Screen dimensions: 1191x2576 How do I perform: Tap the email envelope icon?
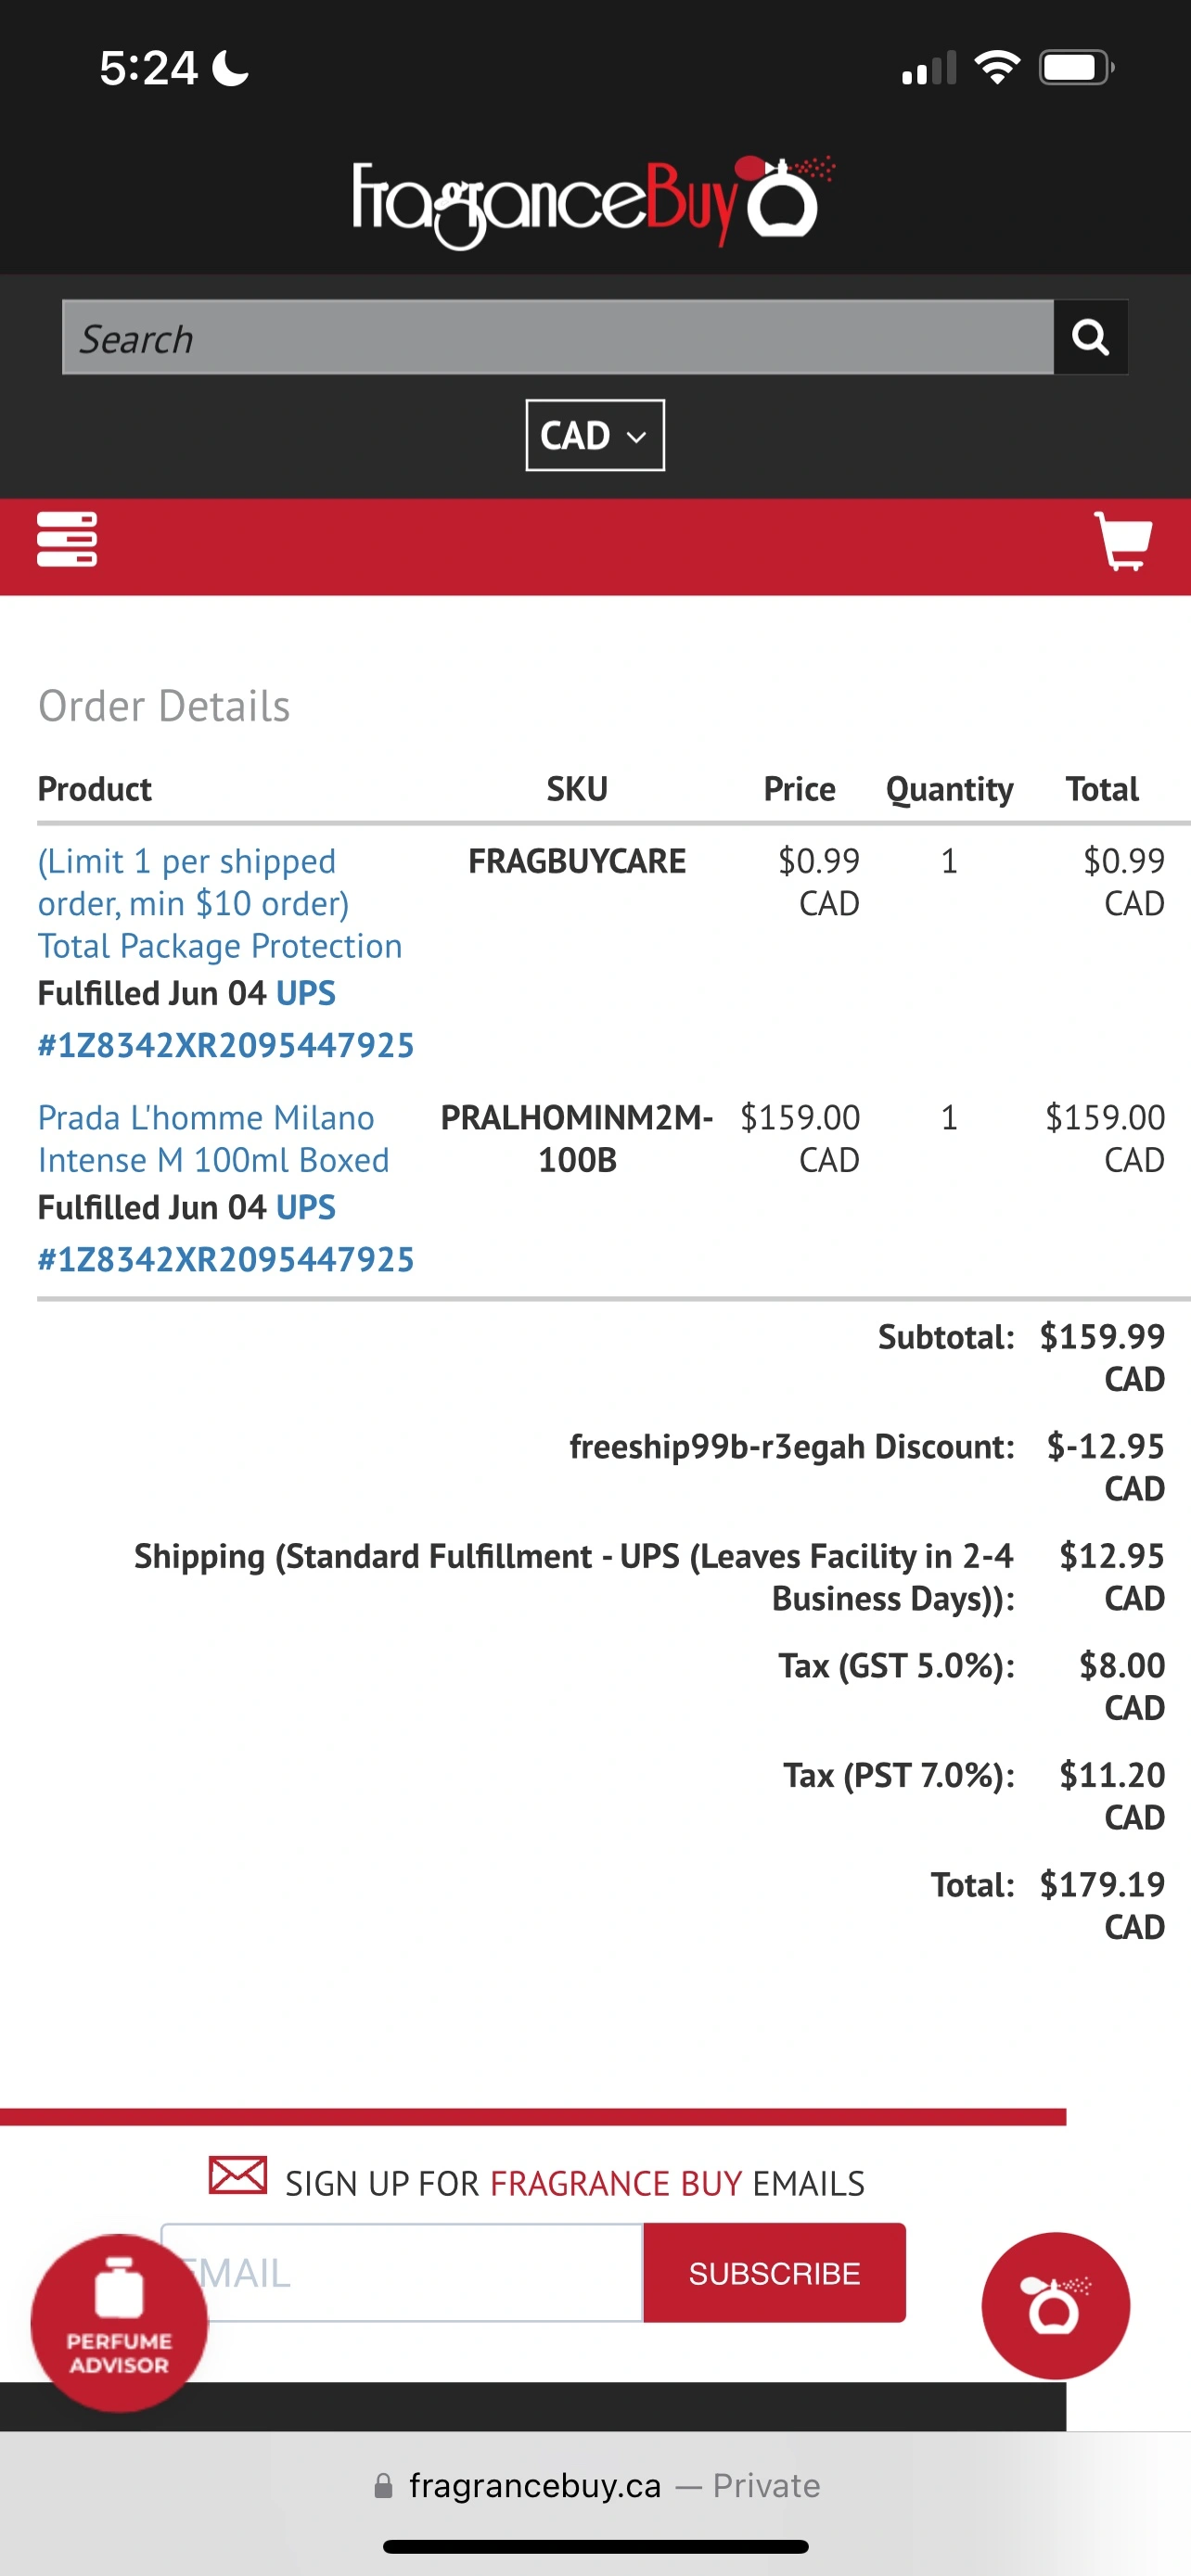point(238,2175)
